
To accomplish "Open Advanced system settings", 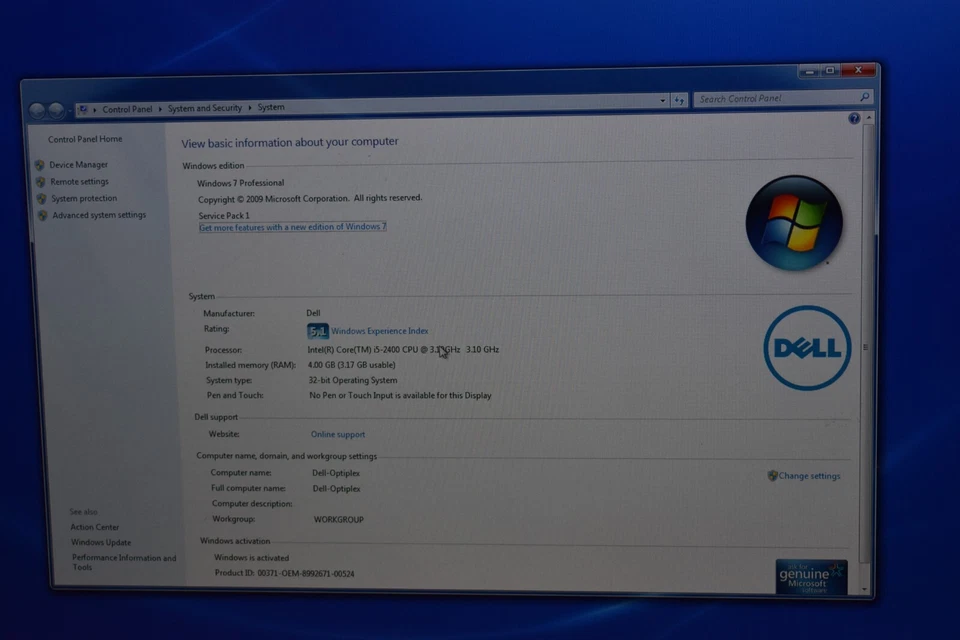I will pyautogui.click(x=98, y=214).
